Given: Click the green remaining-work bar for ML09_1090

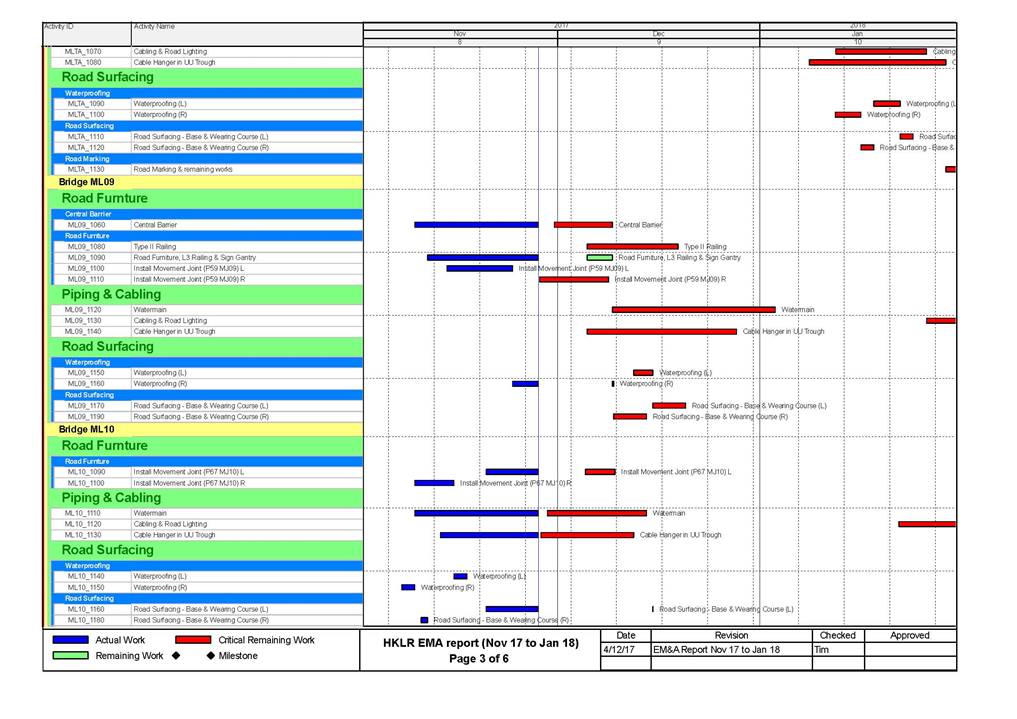Looking at the screenshot, I should pyautogui.click(x=600, y=257).
